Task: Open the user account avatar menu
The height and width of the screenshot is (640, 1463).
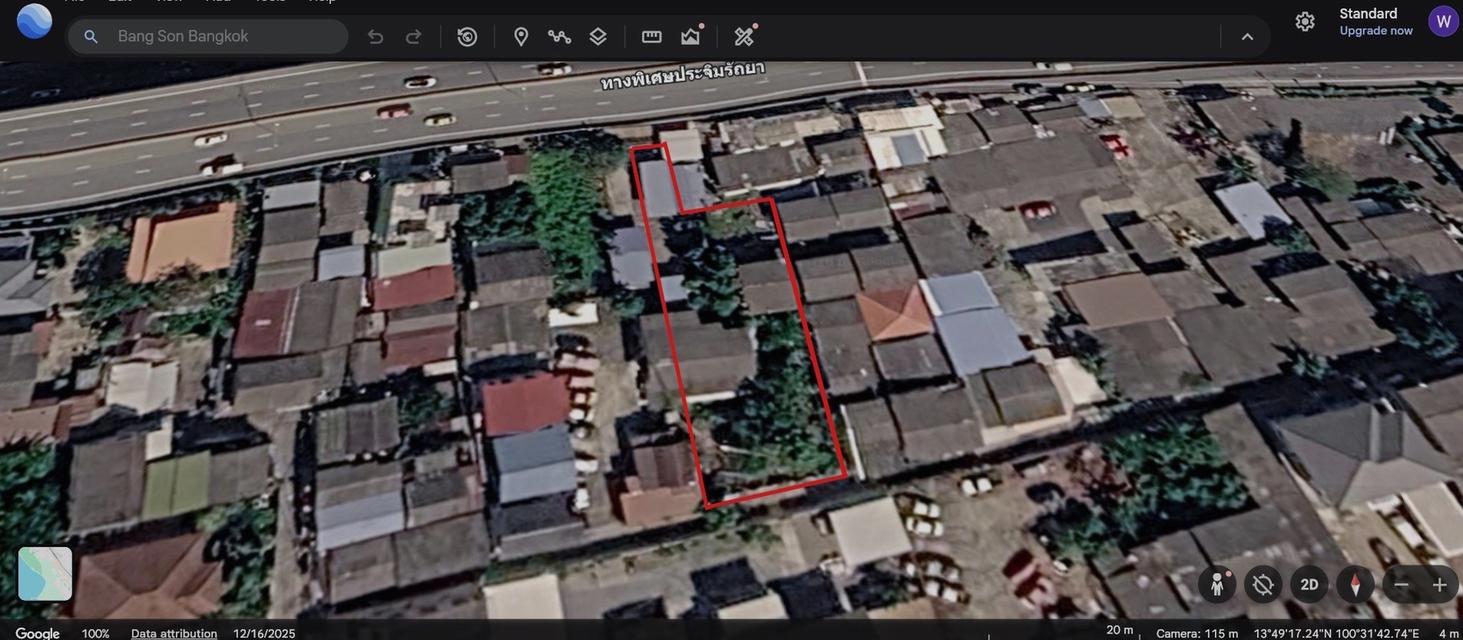Action: click(x=1443, y=21)
